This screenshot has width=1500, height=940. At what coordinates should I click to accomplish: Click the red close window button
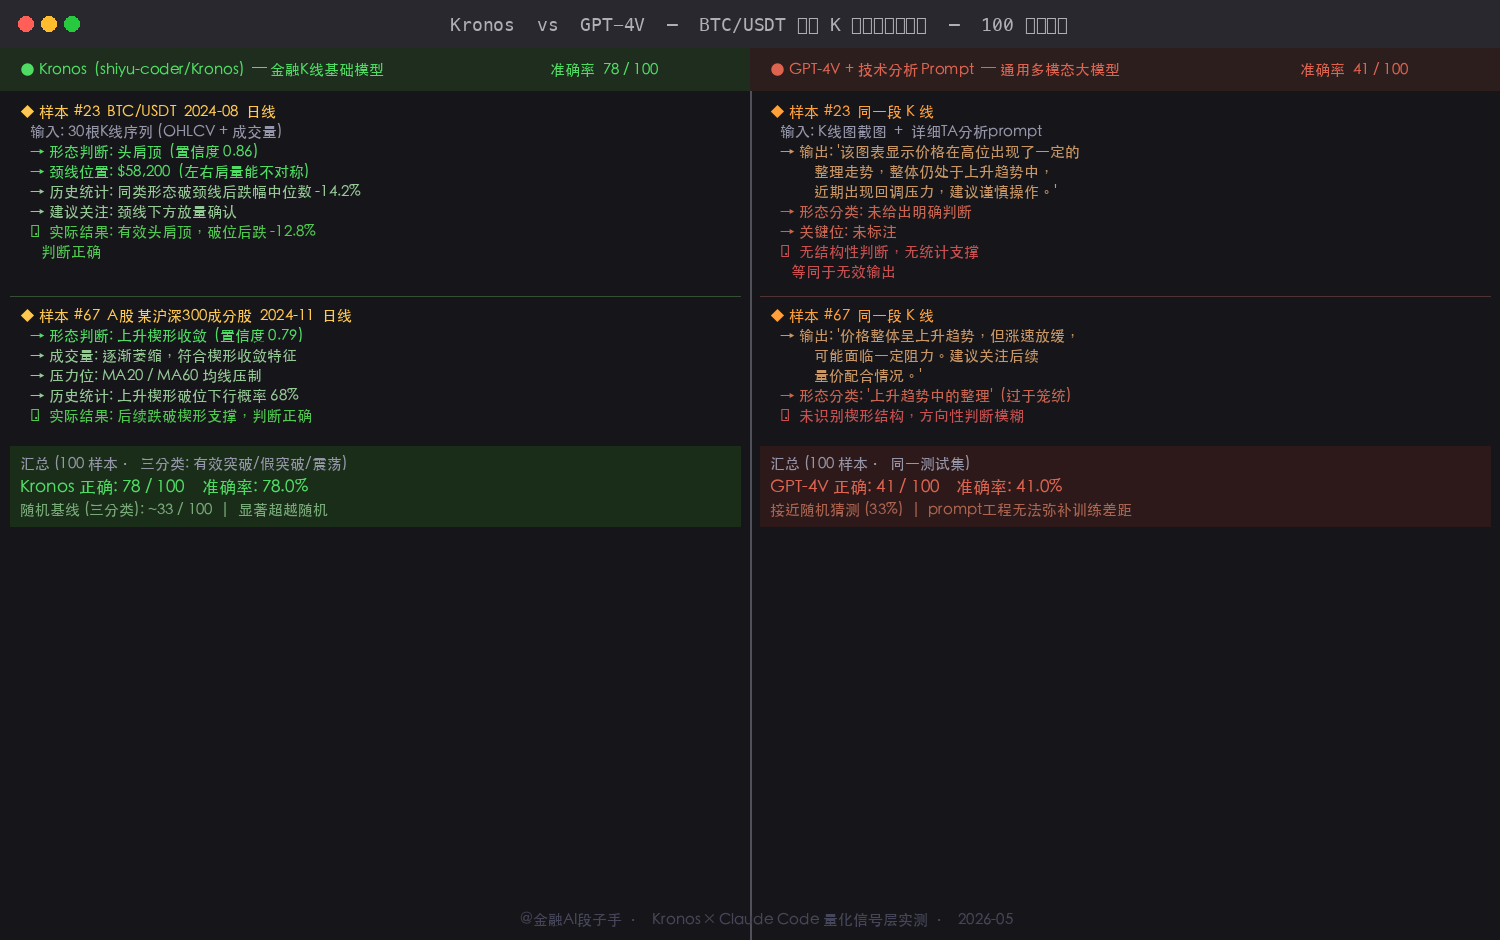coord(26,24)
